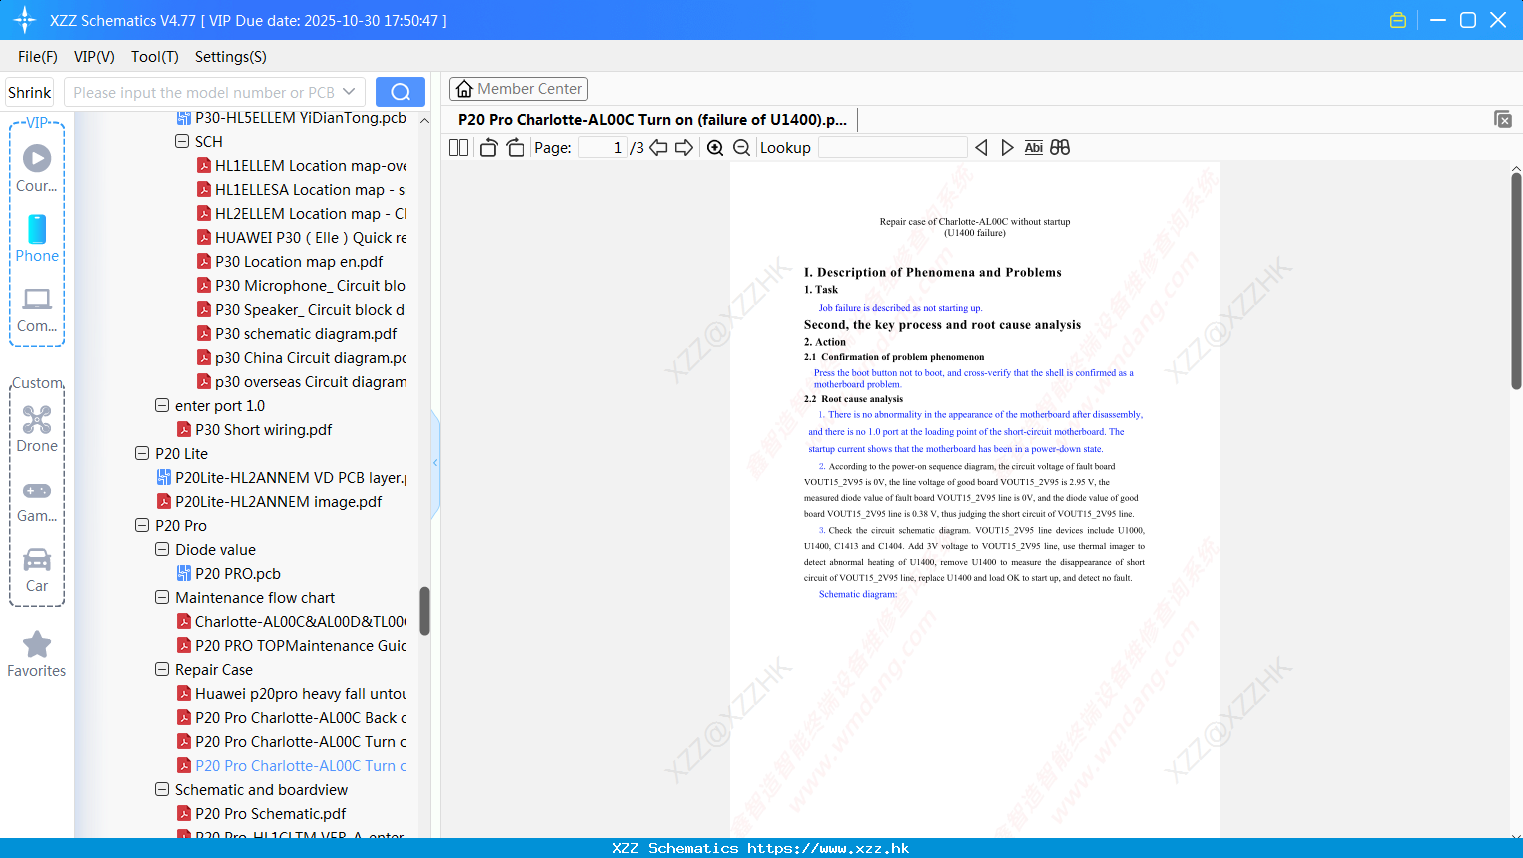Screen dimensions: 1523x858
Task: Open the Settings(S) menu
Action: (231, 57)
